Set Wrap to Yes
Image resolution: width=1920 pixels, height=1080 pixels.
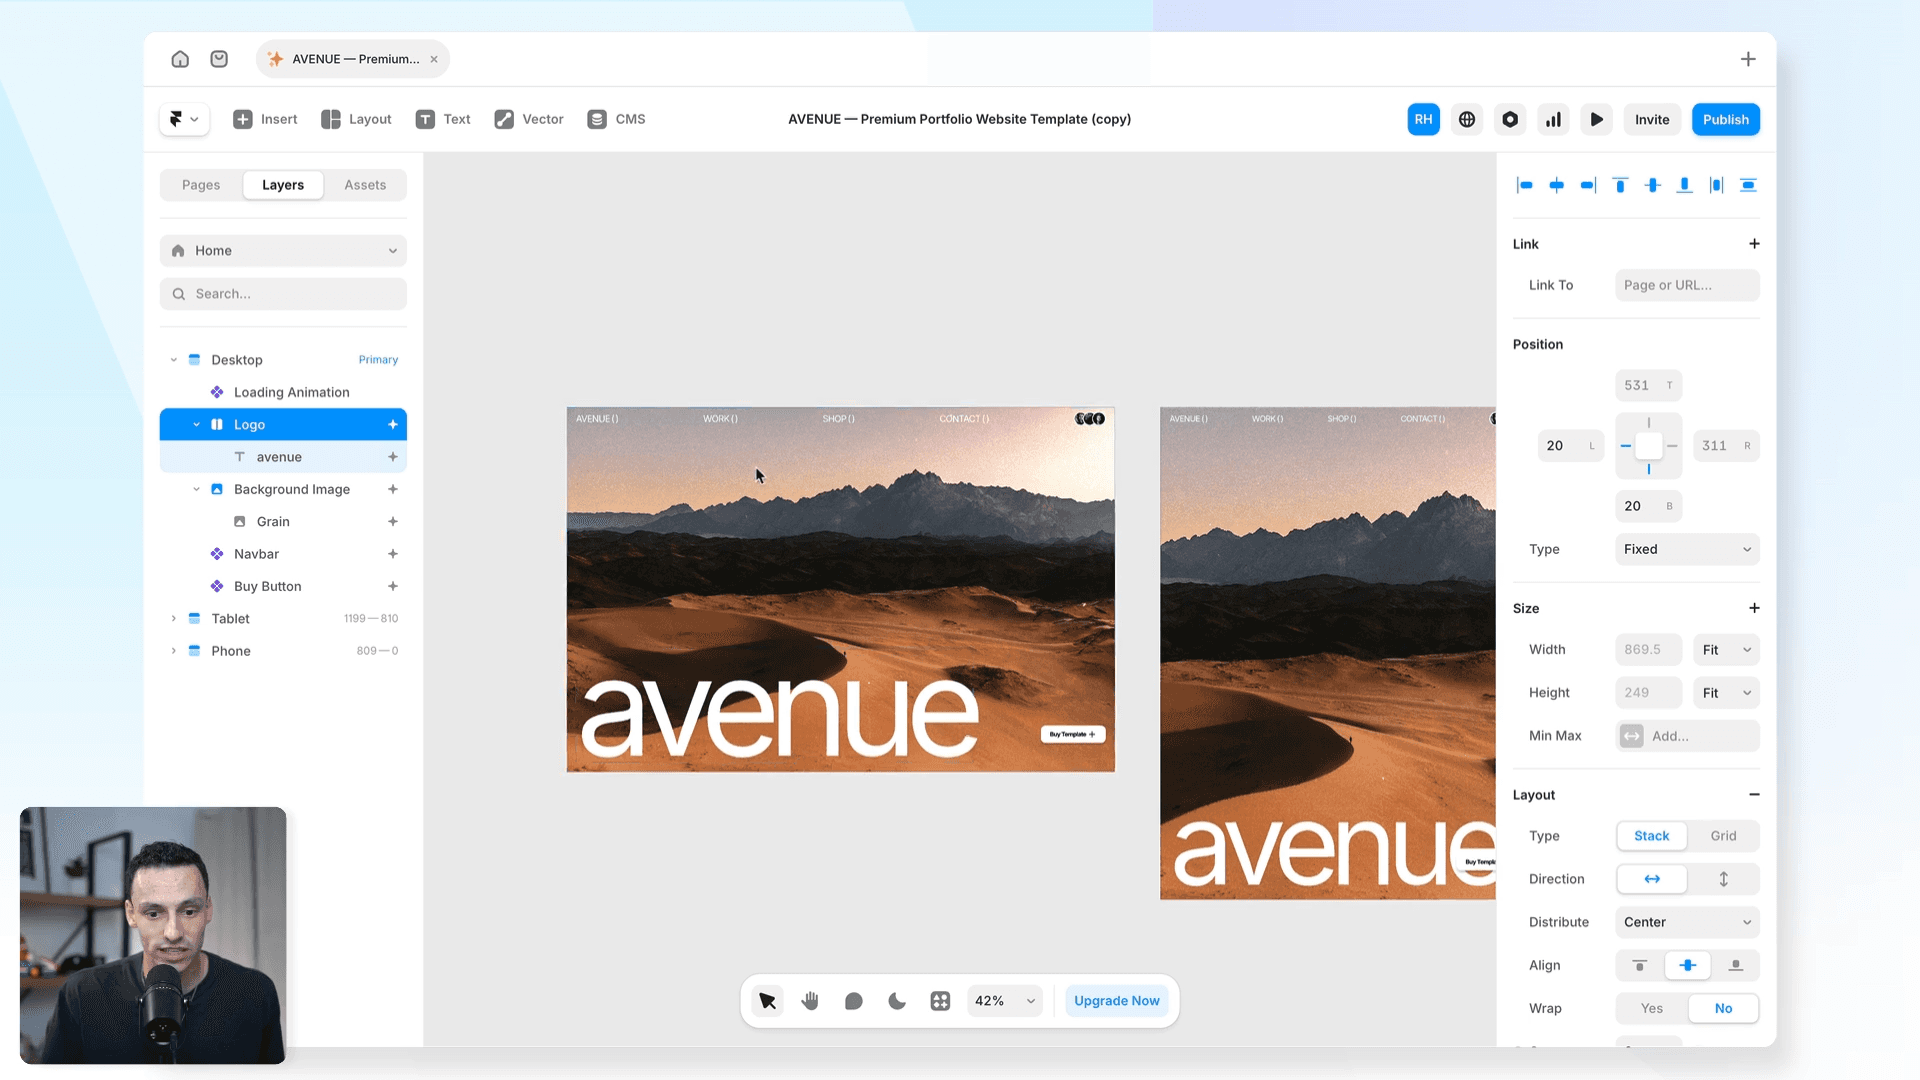1651,1008
